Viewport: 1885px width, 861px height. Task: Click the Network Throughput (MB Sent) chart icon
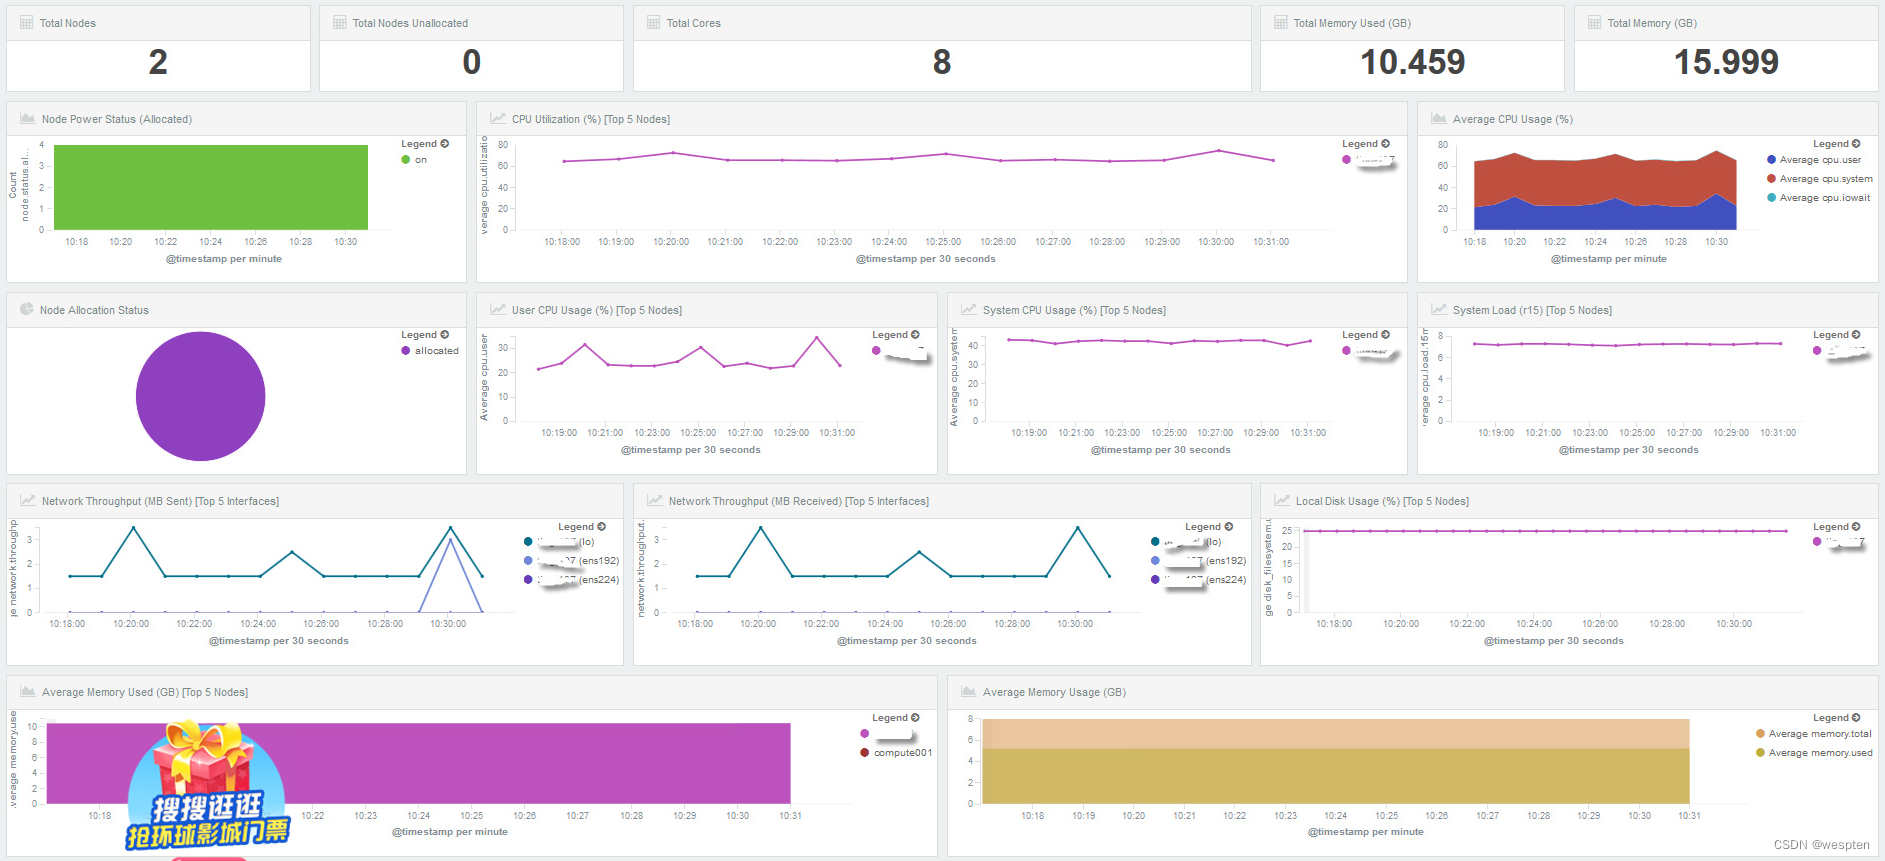pyautogui.click(x=27, y=501)
